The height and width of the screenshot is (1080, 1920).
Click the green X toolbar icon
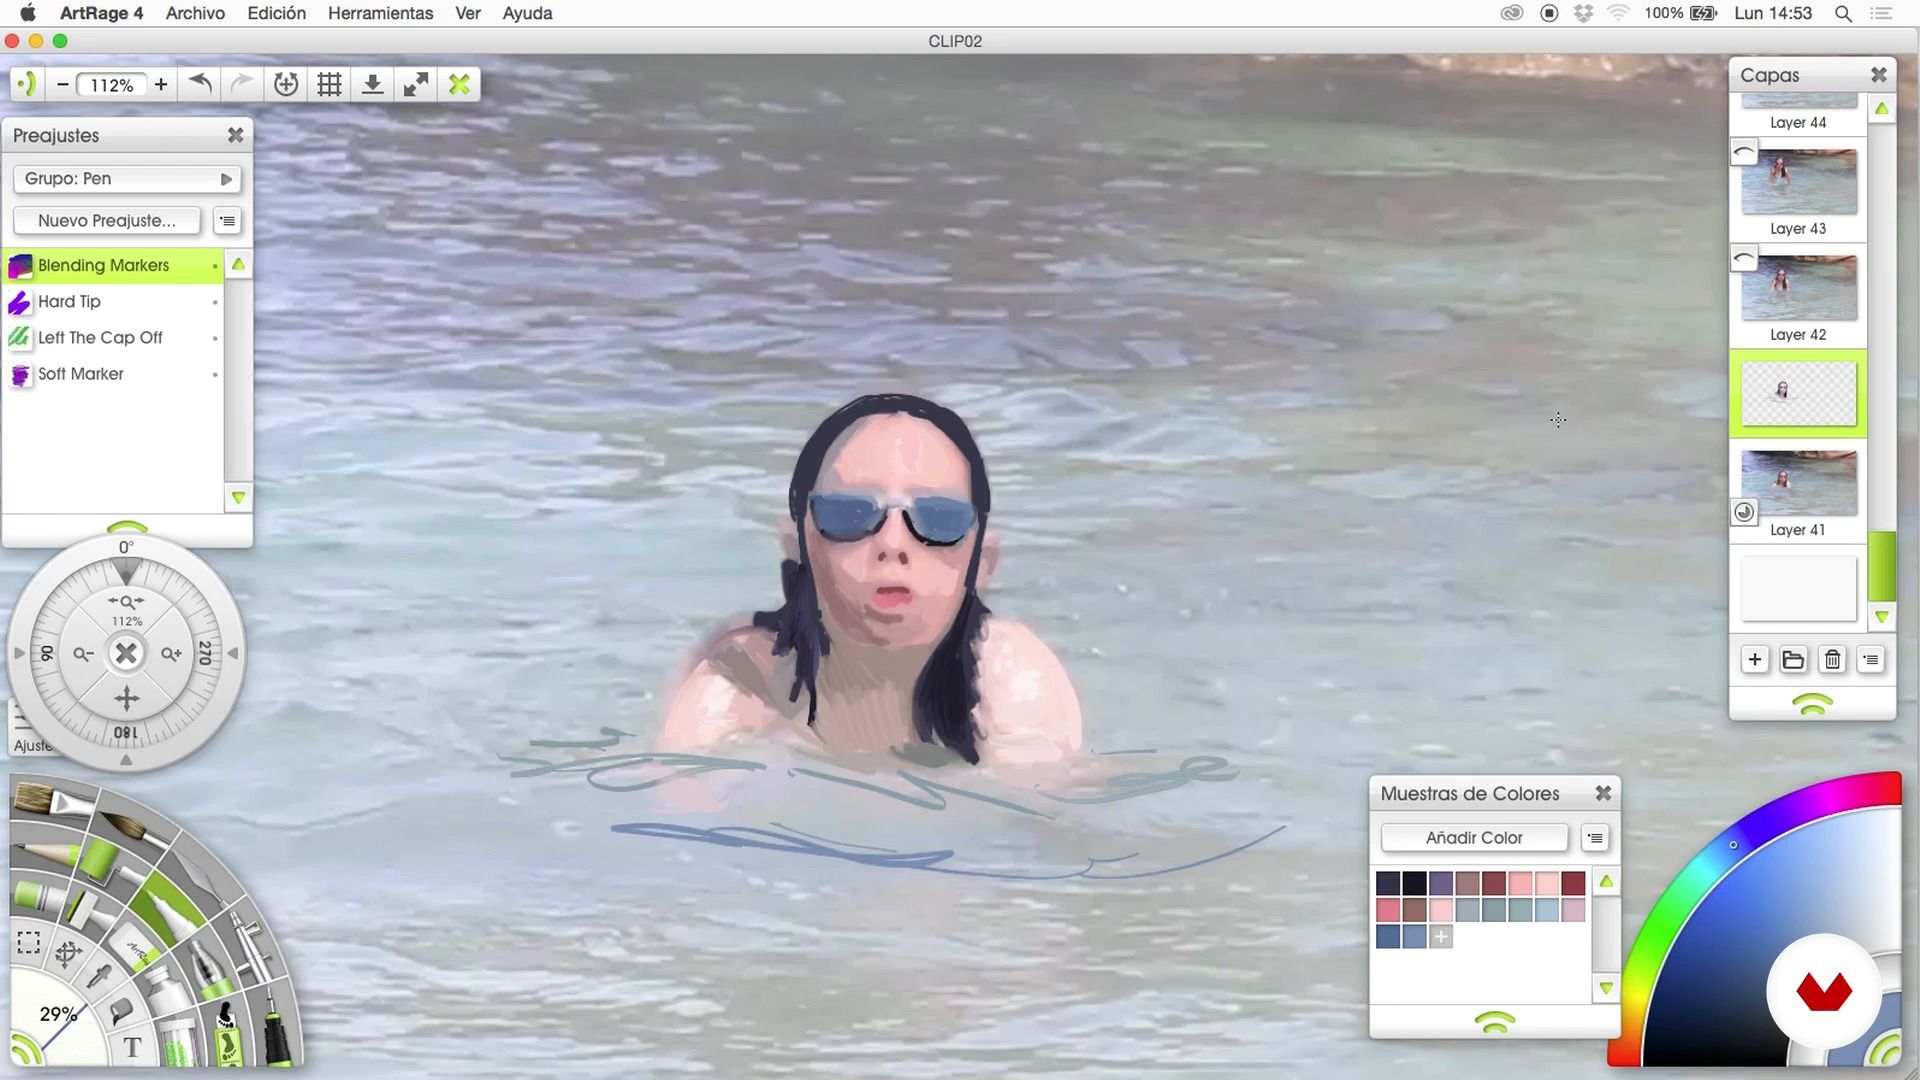tap(459, 84)
